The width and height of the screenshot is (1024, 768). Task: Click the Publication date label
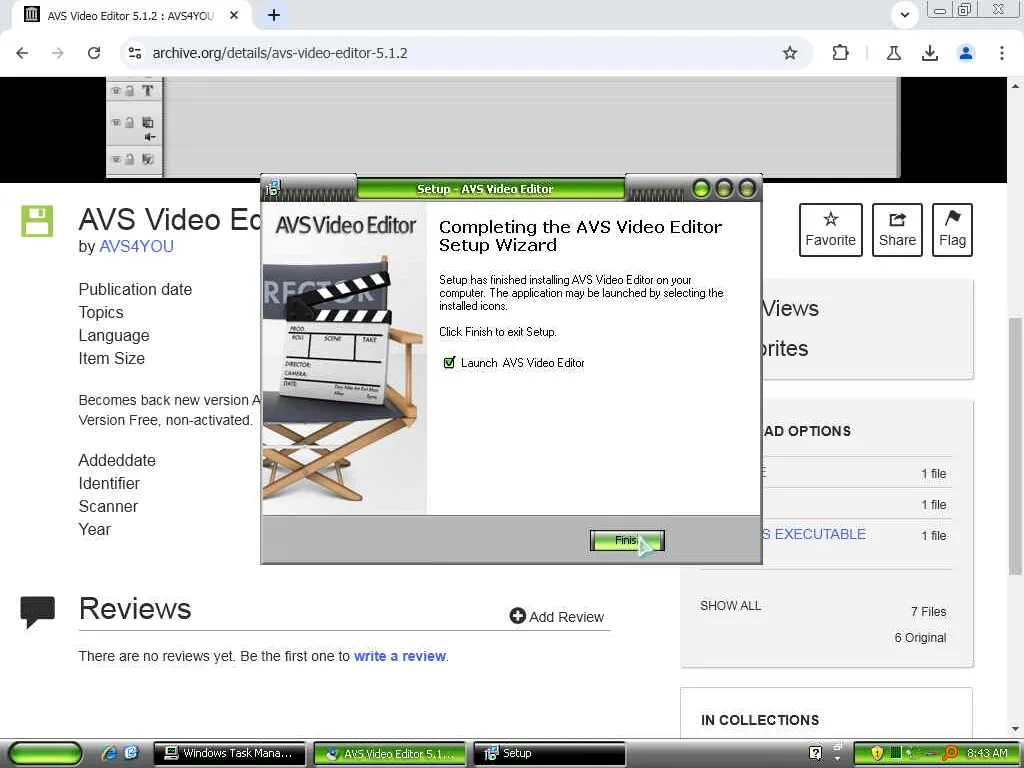(135, 289)
